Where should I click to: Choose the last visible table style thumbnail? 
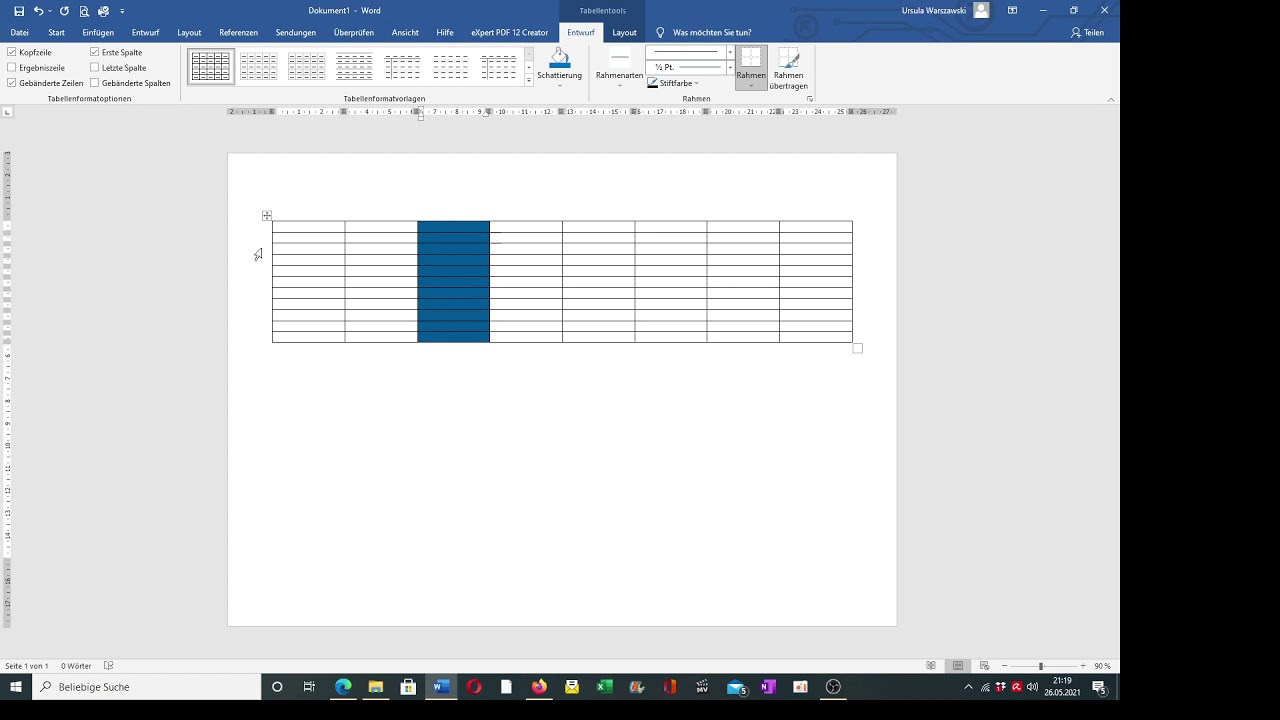499,67
